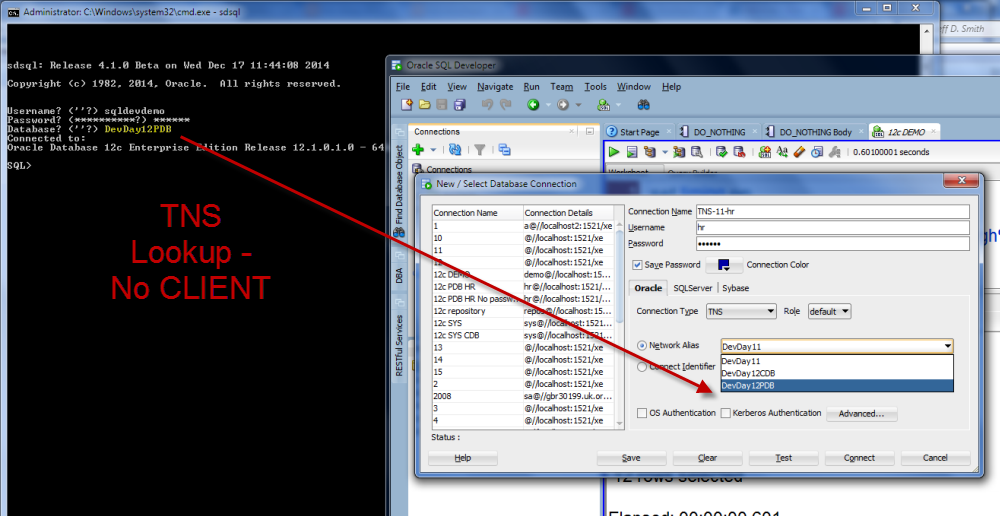Click the Save button in connection dialog
Viewport: 1000px width, 516px height.
tap(631, 458)
